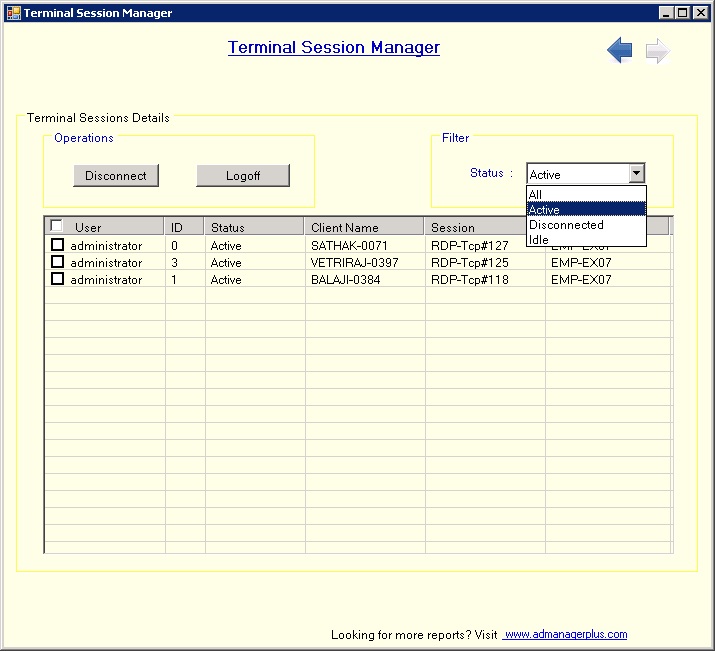715x651 pixels.
Task: Choose the highlighted Active list option
Action: click(586, 209)
